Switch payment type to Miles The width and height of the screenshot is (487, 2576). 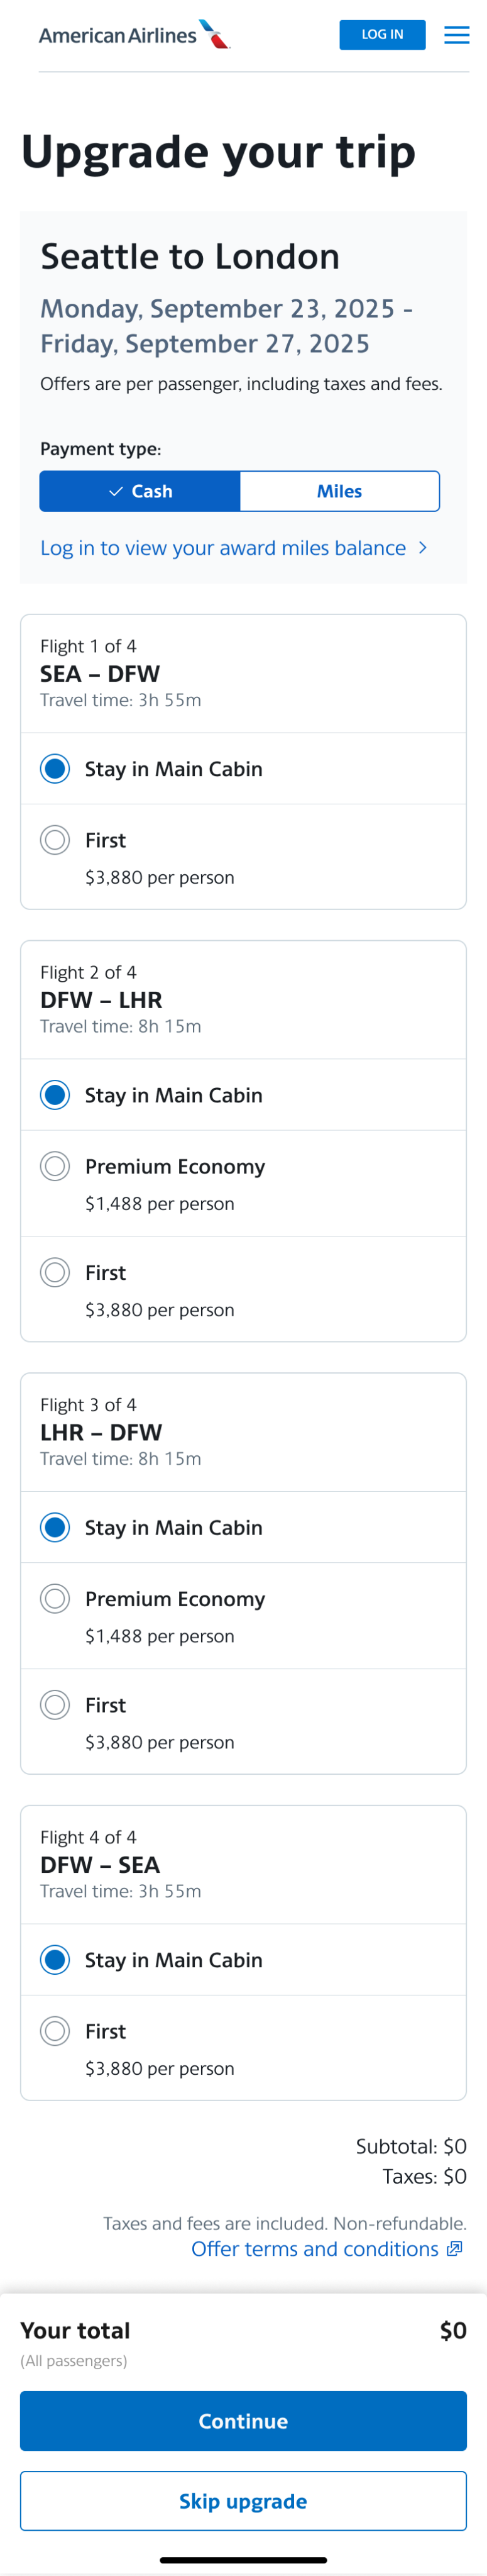339,491
